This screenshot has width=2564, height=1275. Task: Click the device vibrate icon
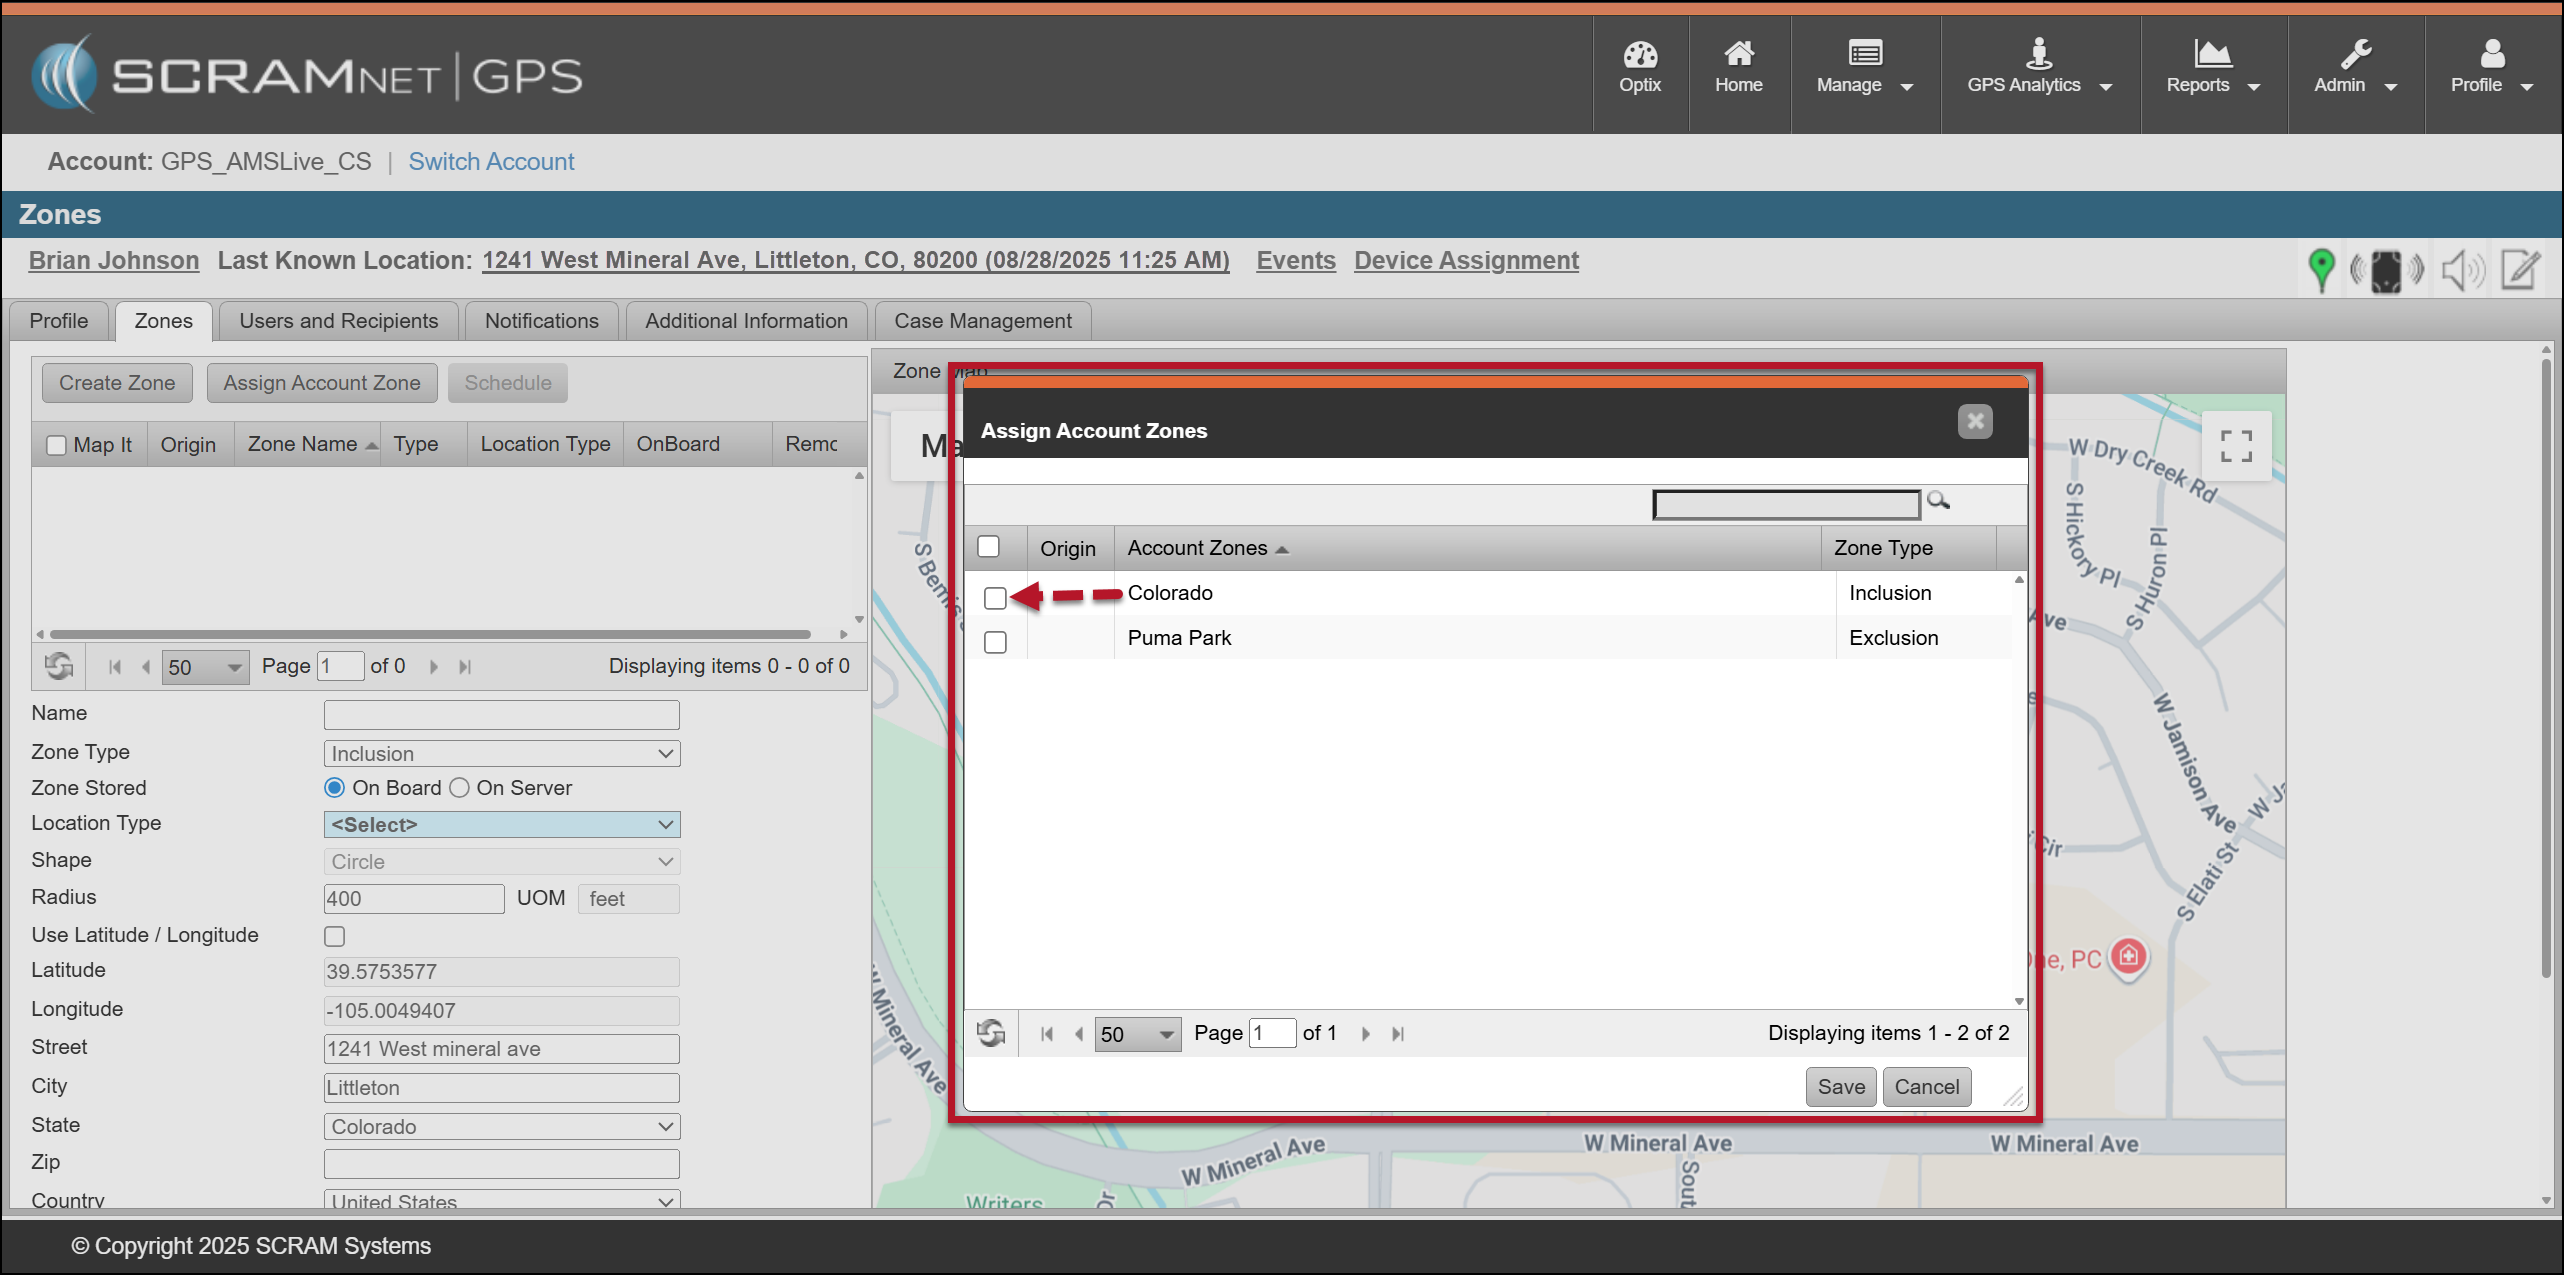tap(2386, 270)
